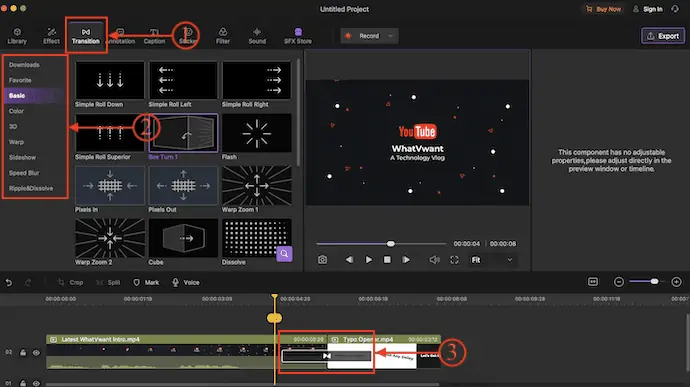
Task: Choose the Simple Roll Down transition
Action: pyautogui.click(x=110, y=81)
